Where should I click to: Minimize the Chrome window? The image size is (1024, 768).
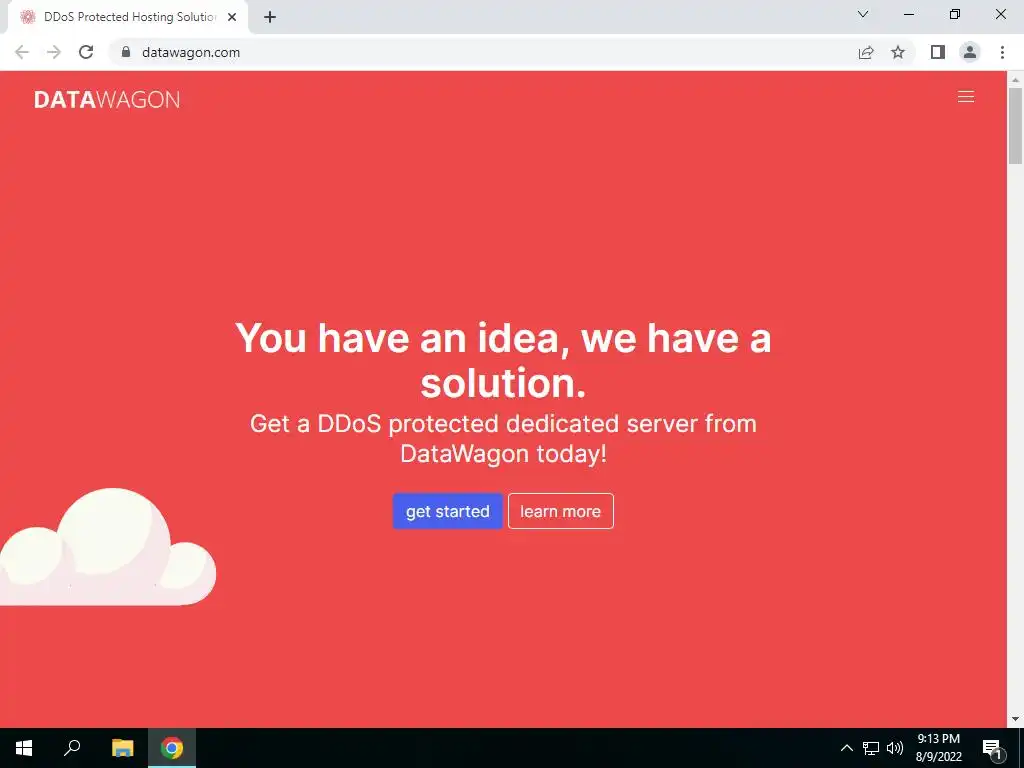click(908, 14)
